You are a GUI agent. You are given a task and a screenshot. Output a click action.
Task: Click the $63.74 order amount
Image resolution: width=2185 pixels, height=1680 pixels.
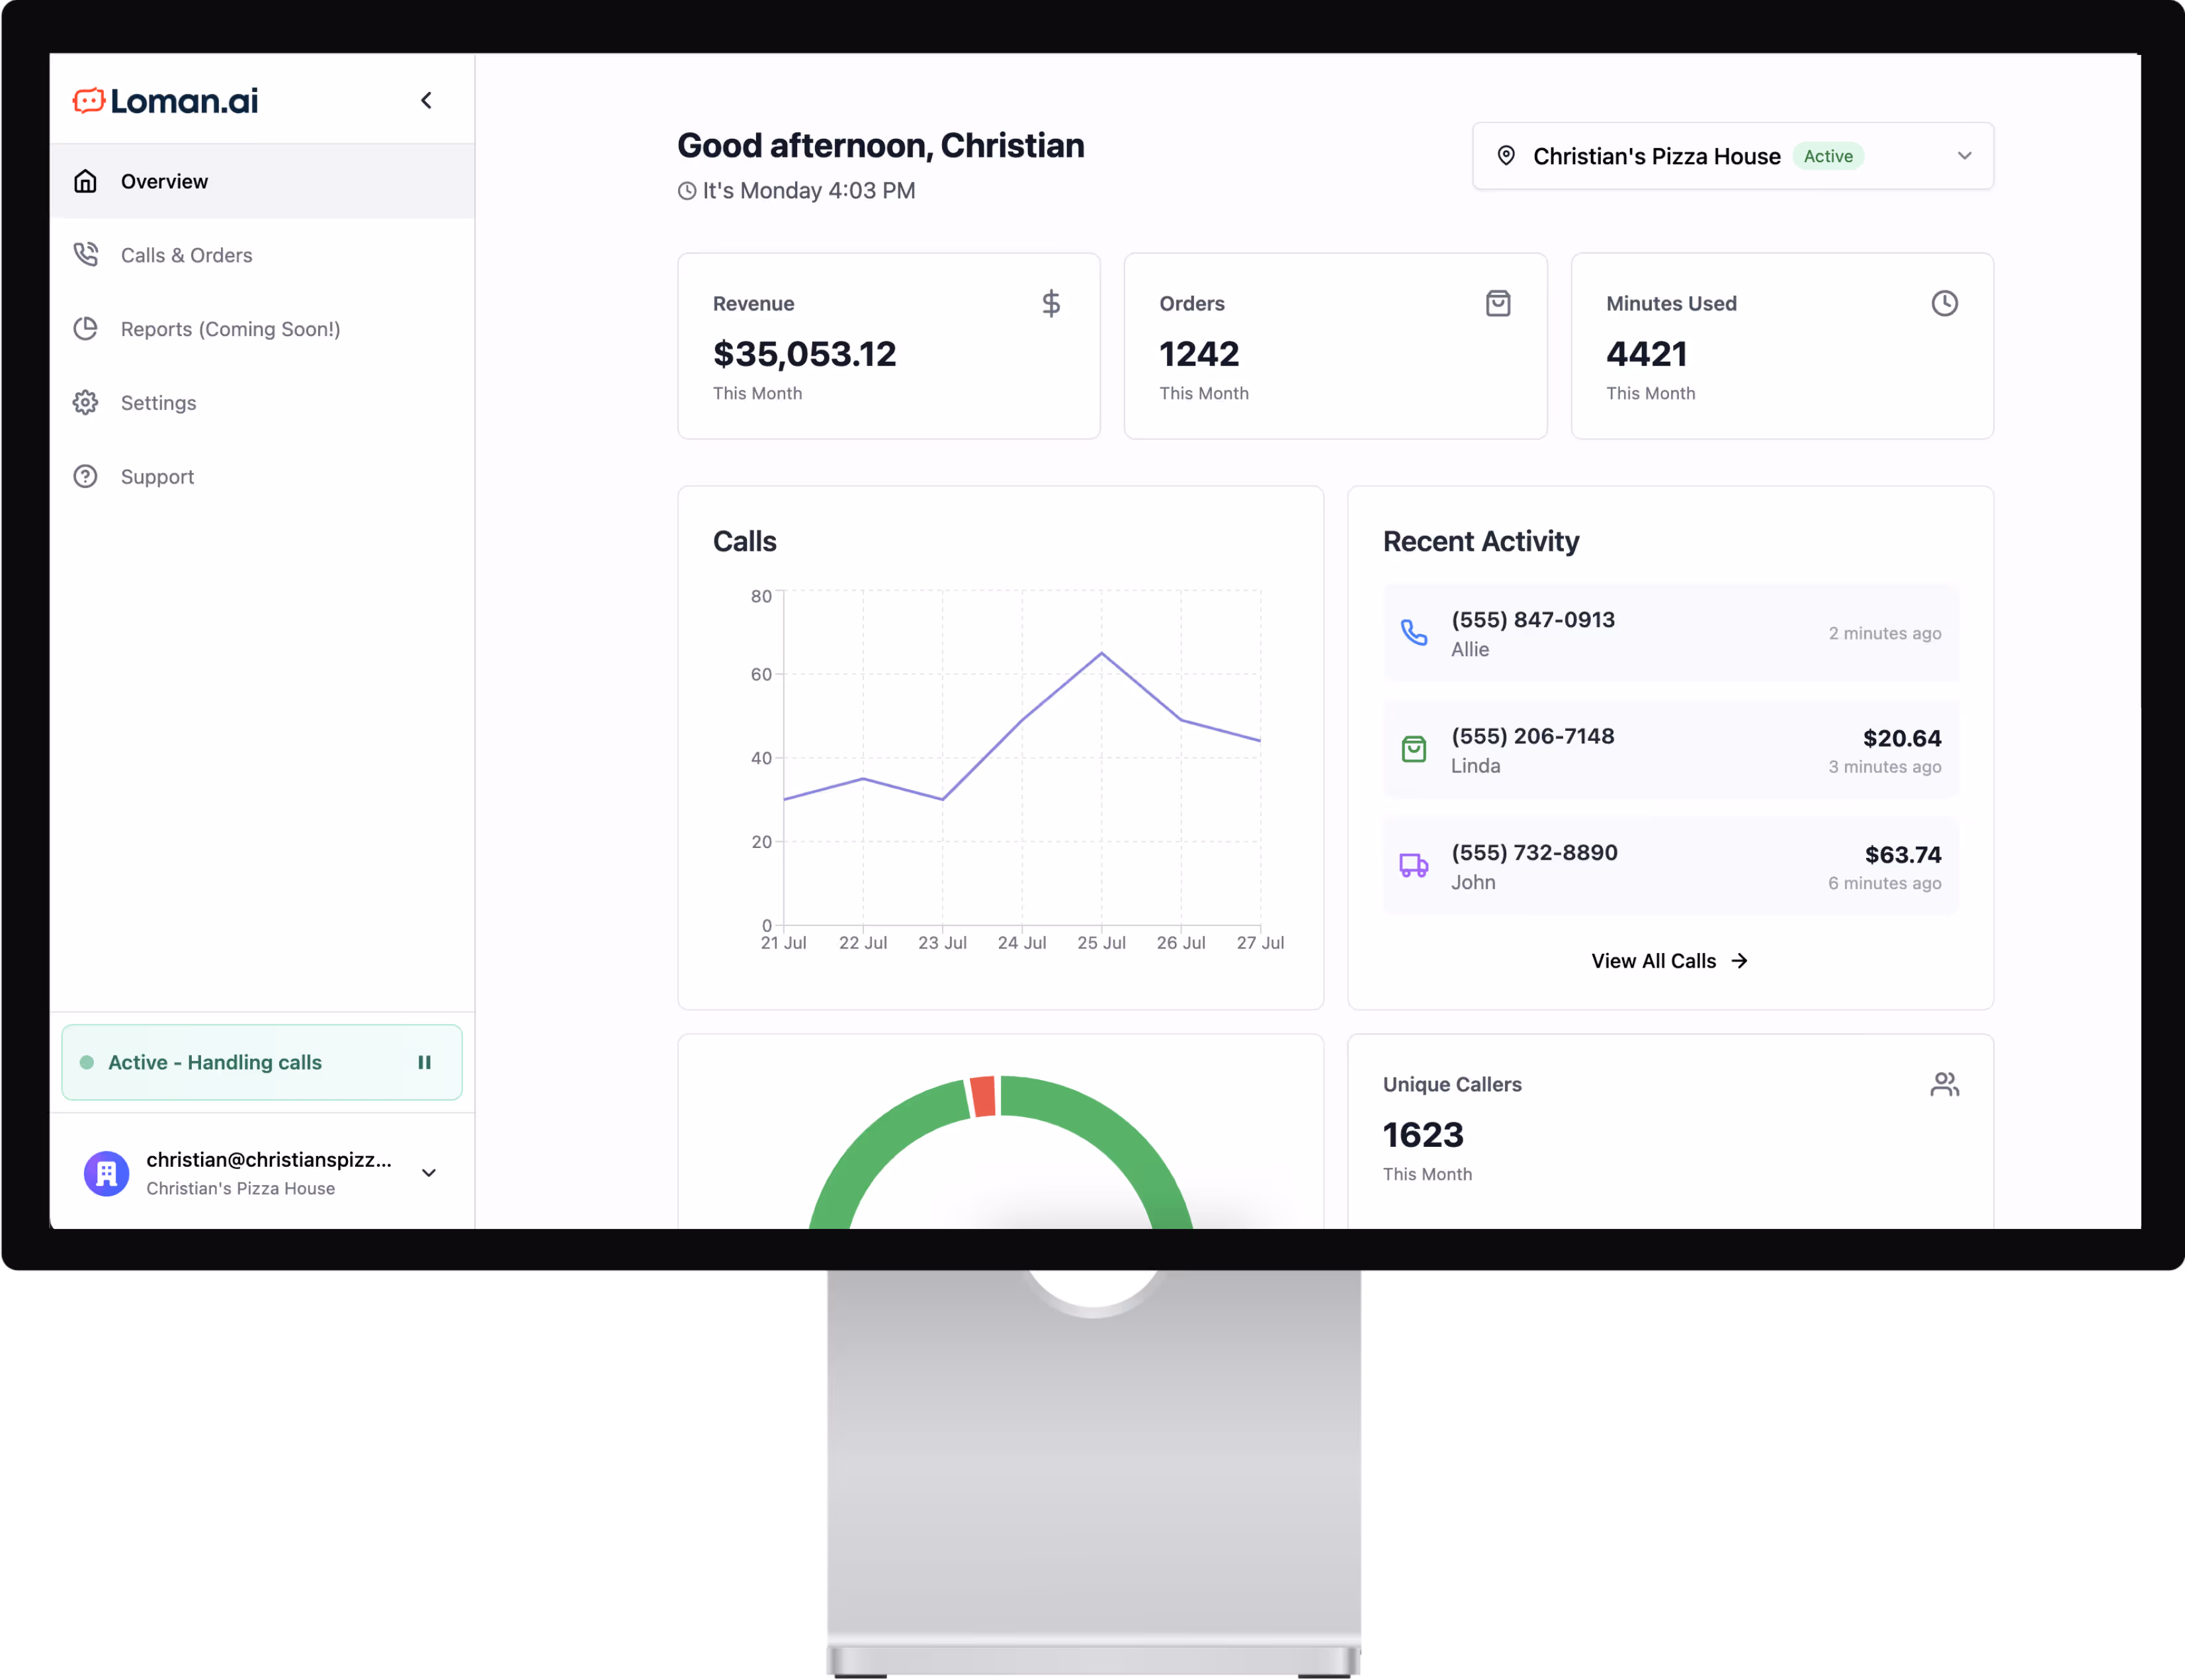click(x=1903, y=855)
